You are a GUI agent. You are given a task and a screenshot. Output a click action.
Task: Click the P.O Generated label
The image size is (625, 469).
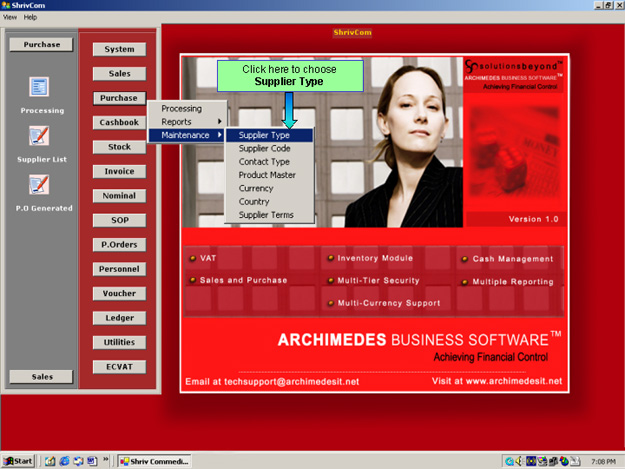(x=44, y=208)
